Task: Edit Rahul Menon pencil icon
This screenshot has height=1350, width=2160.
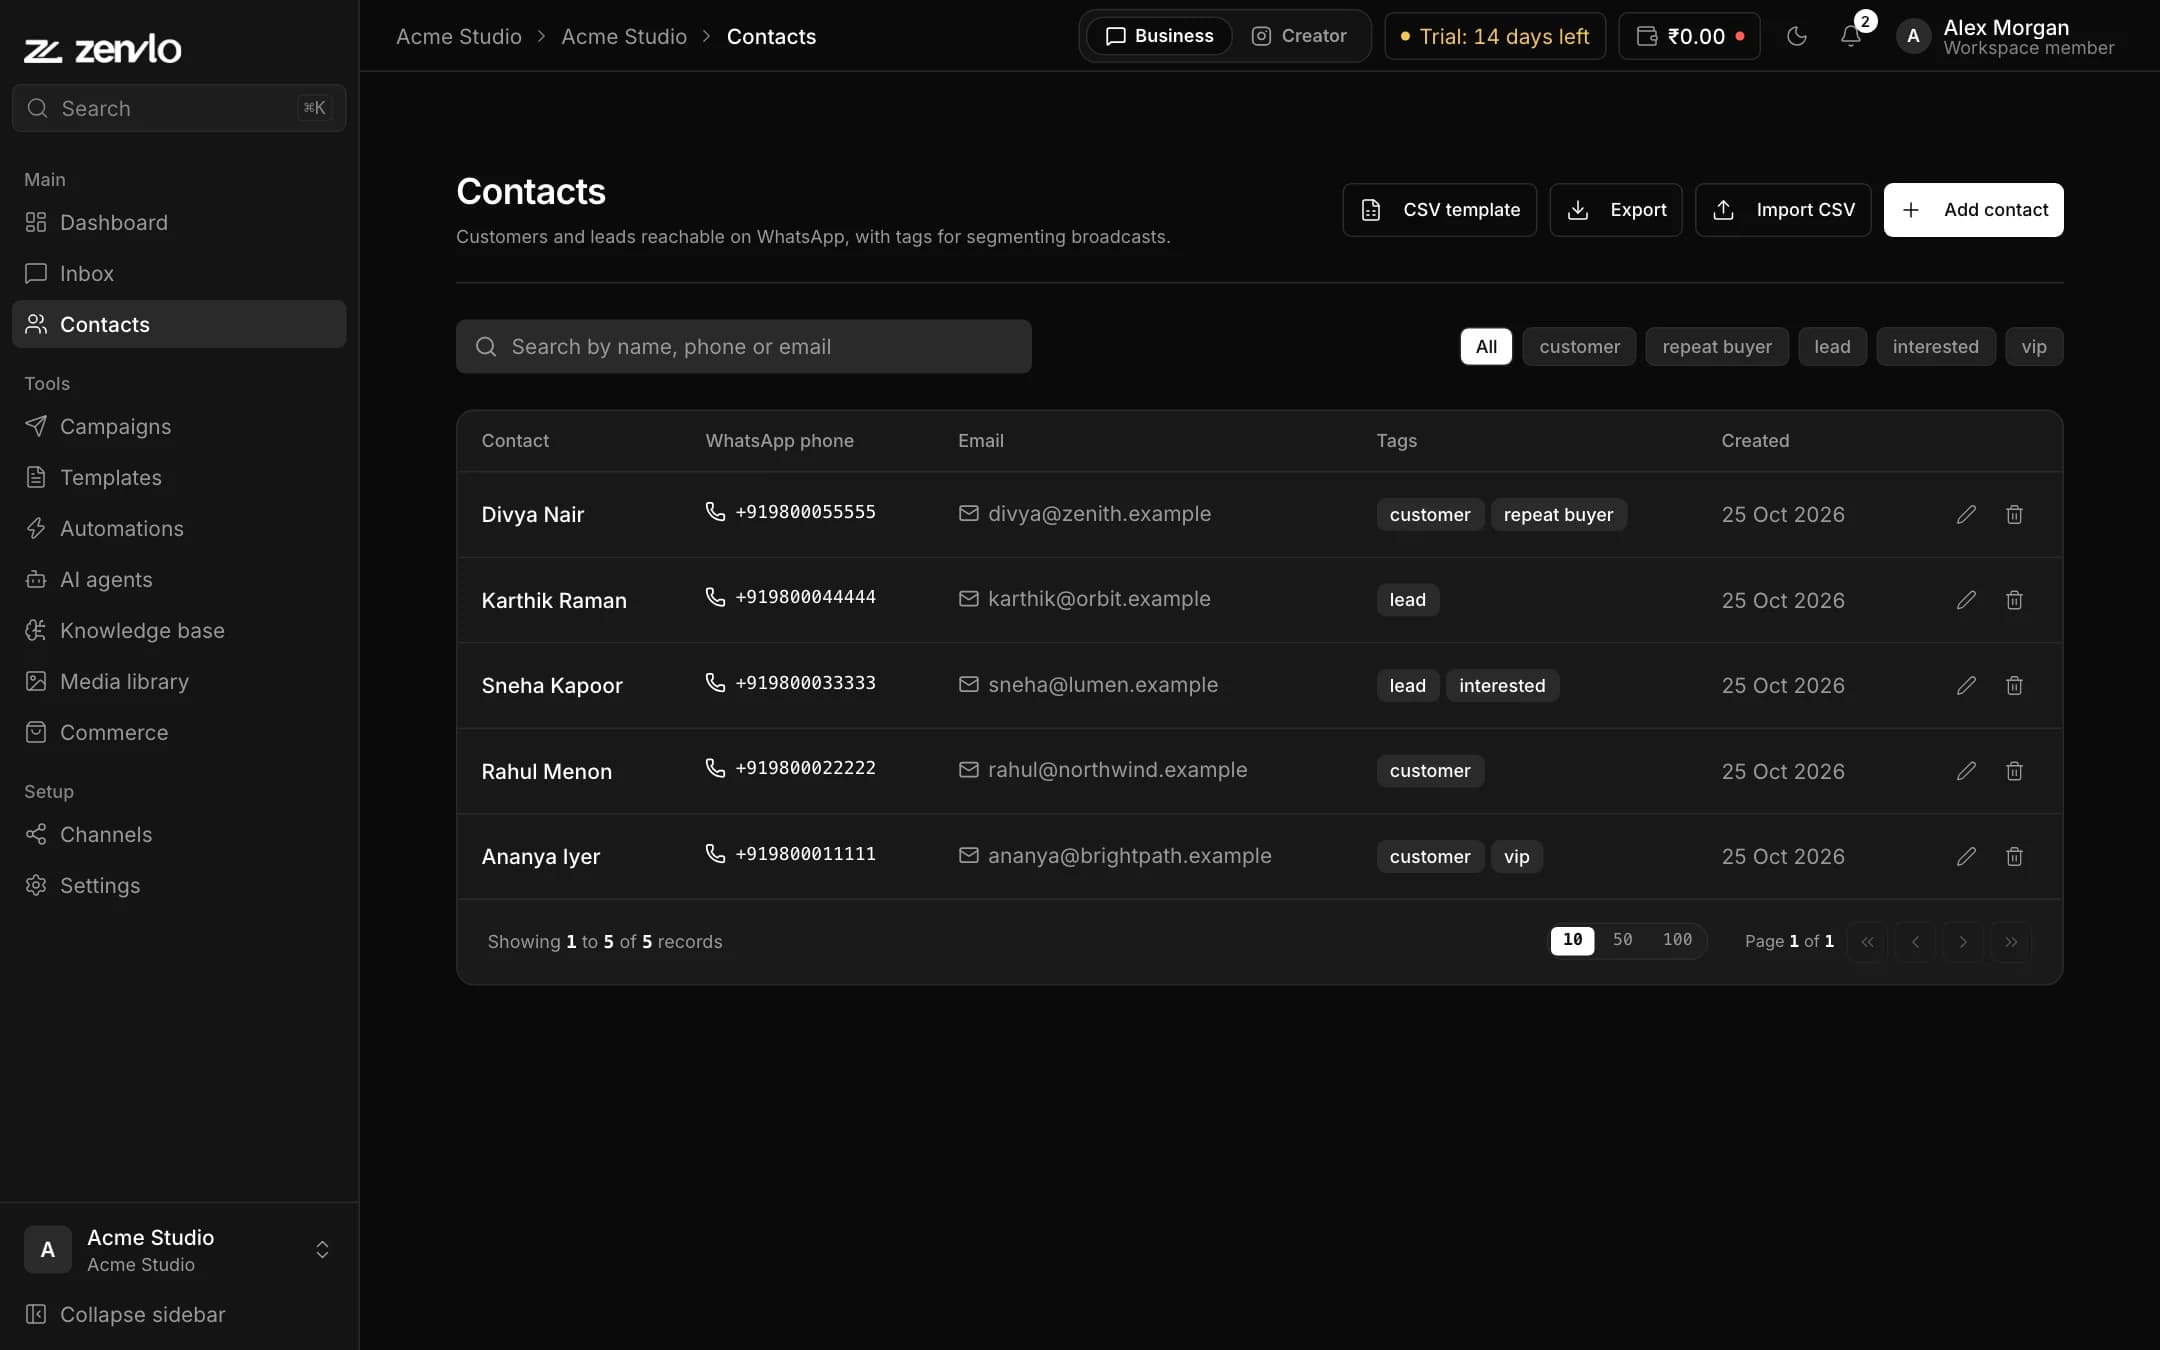Action: coord(1966,771)
